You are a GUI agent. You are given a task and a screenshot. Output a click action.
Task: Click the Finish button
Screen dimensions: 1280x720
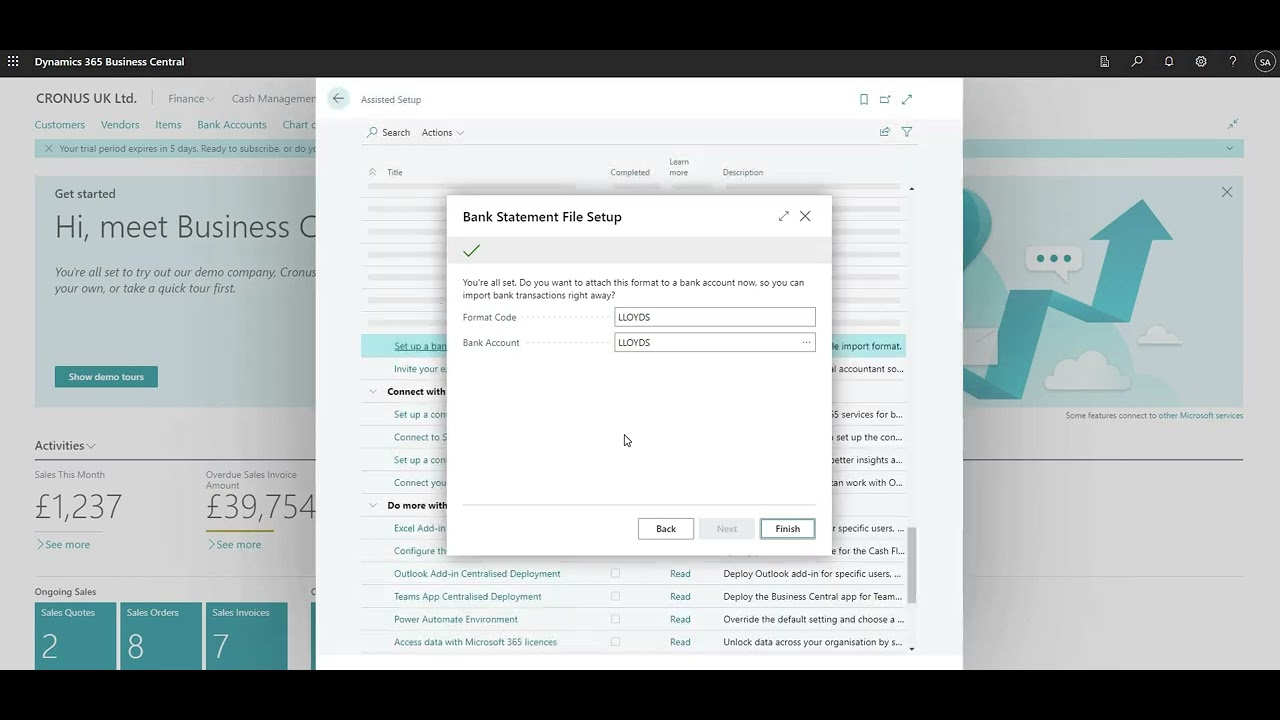coord(788,529)
